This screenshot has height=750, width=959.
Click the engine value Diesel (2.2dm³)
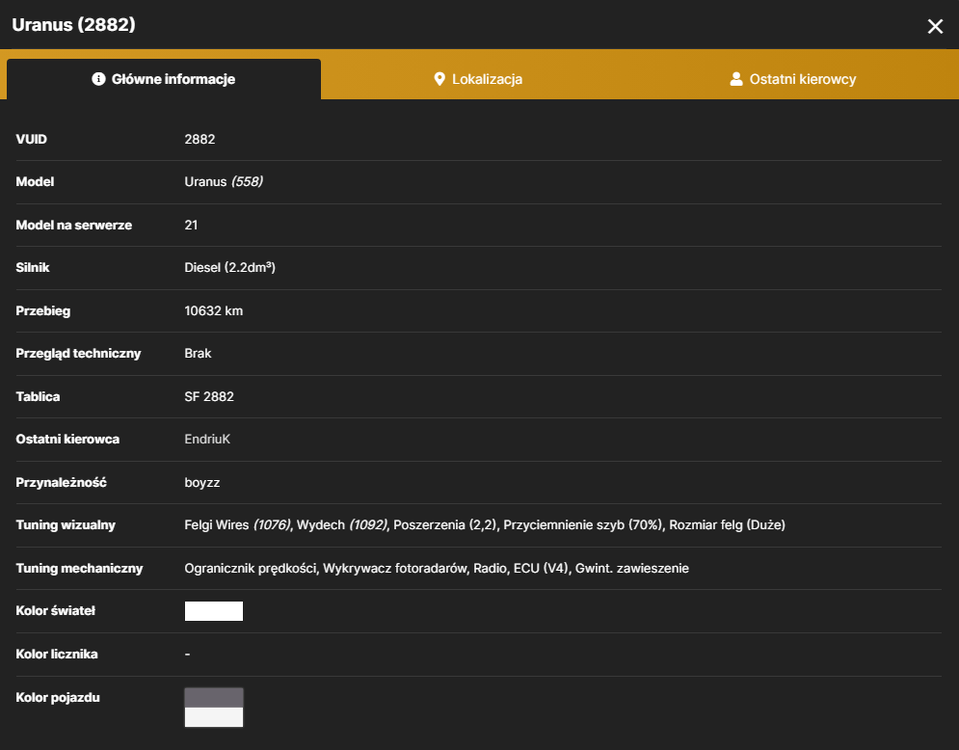tap(229, 268)
